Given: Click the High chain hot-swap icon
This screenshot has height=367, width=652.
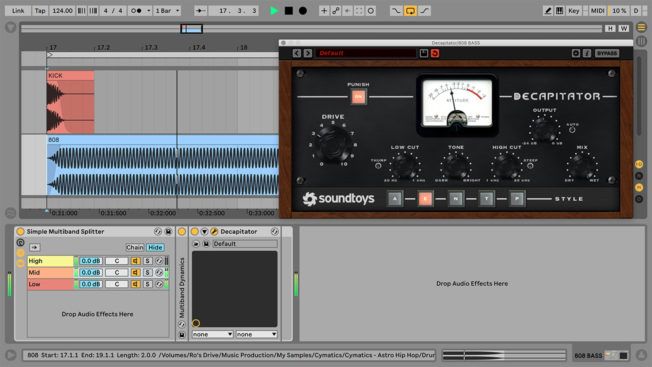Looking at the screenshot, I should coord(159,261).
